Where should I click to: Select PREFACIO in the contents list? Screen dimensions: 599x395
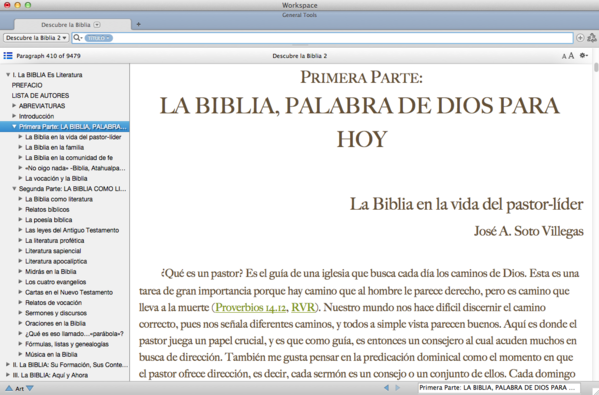coord(27,85)
